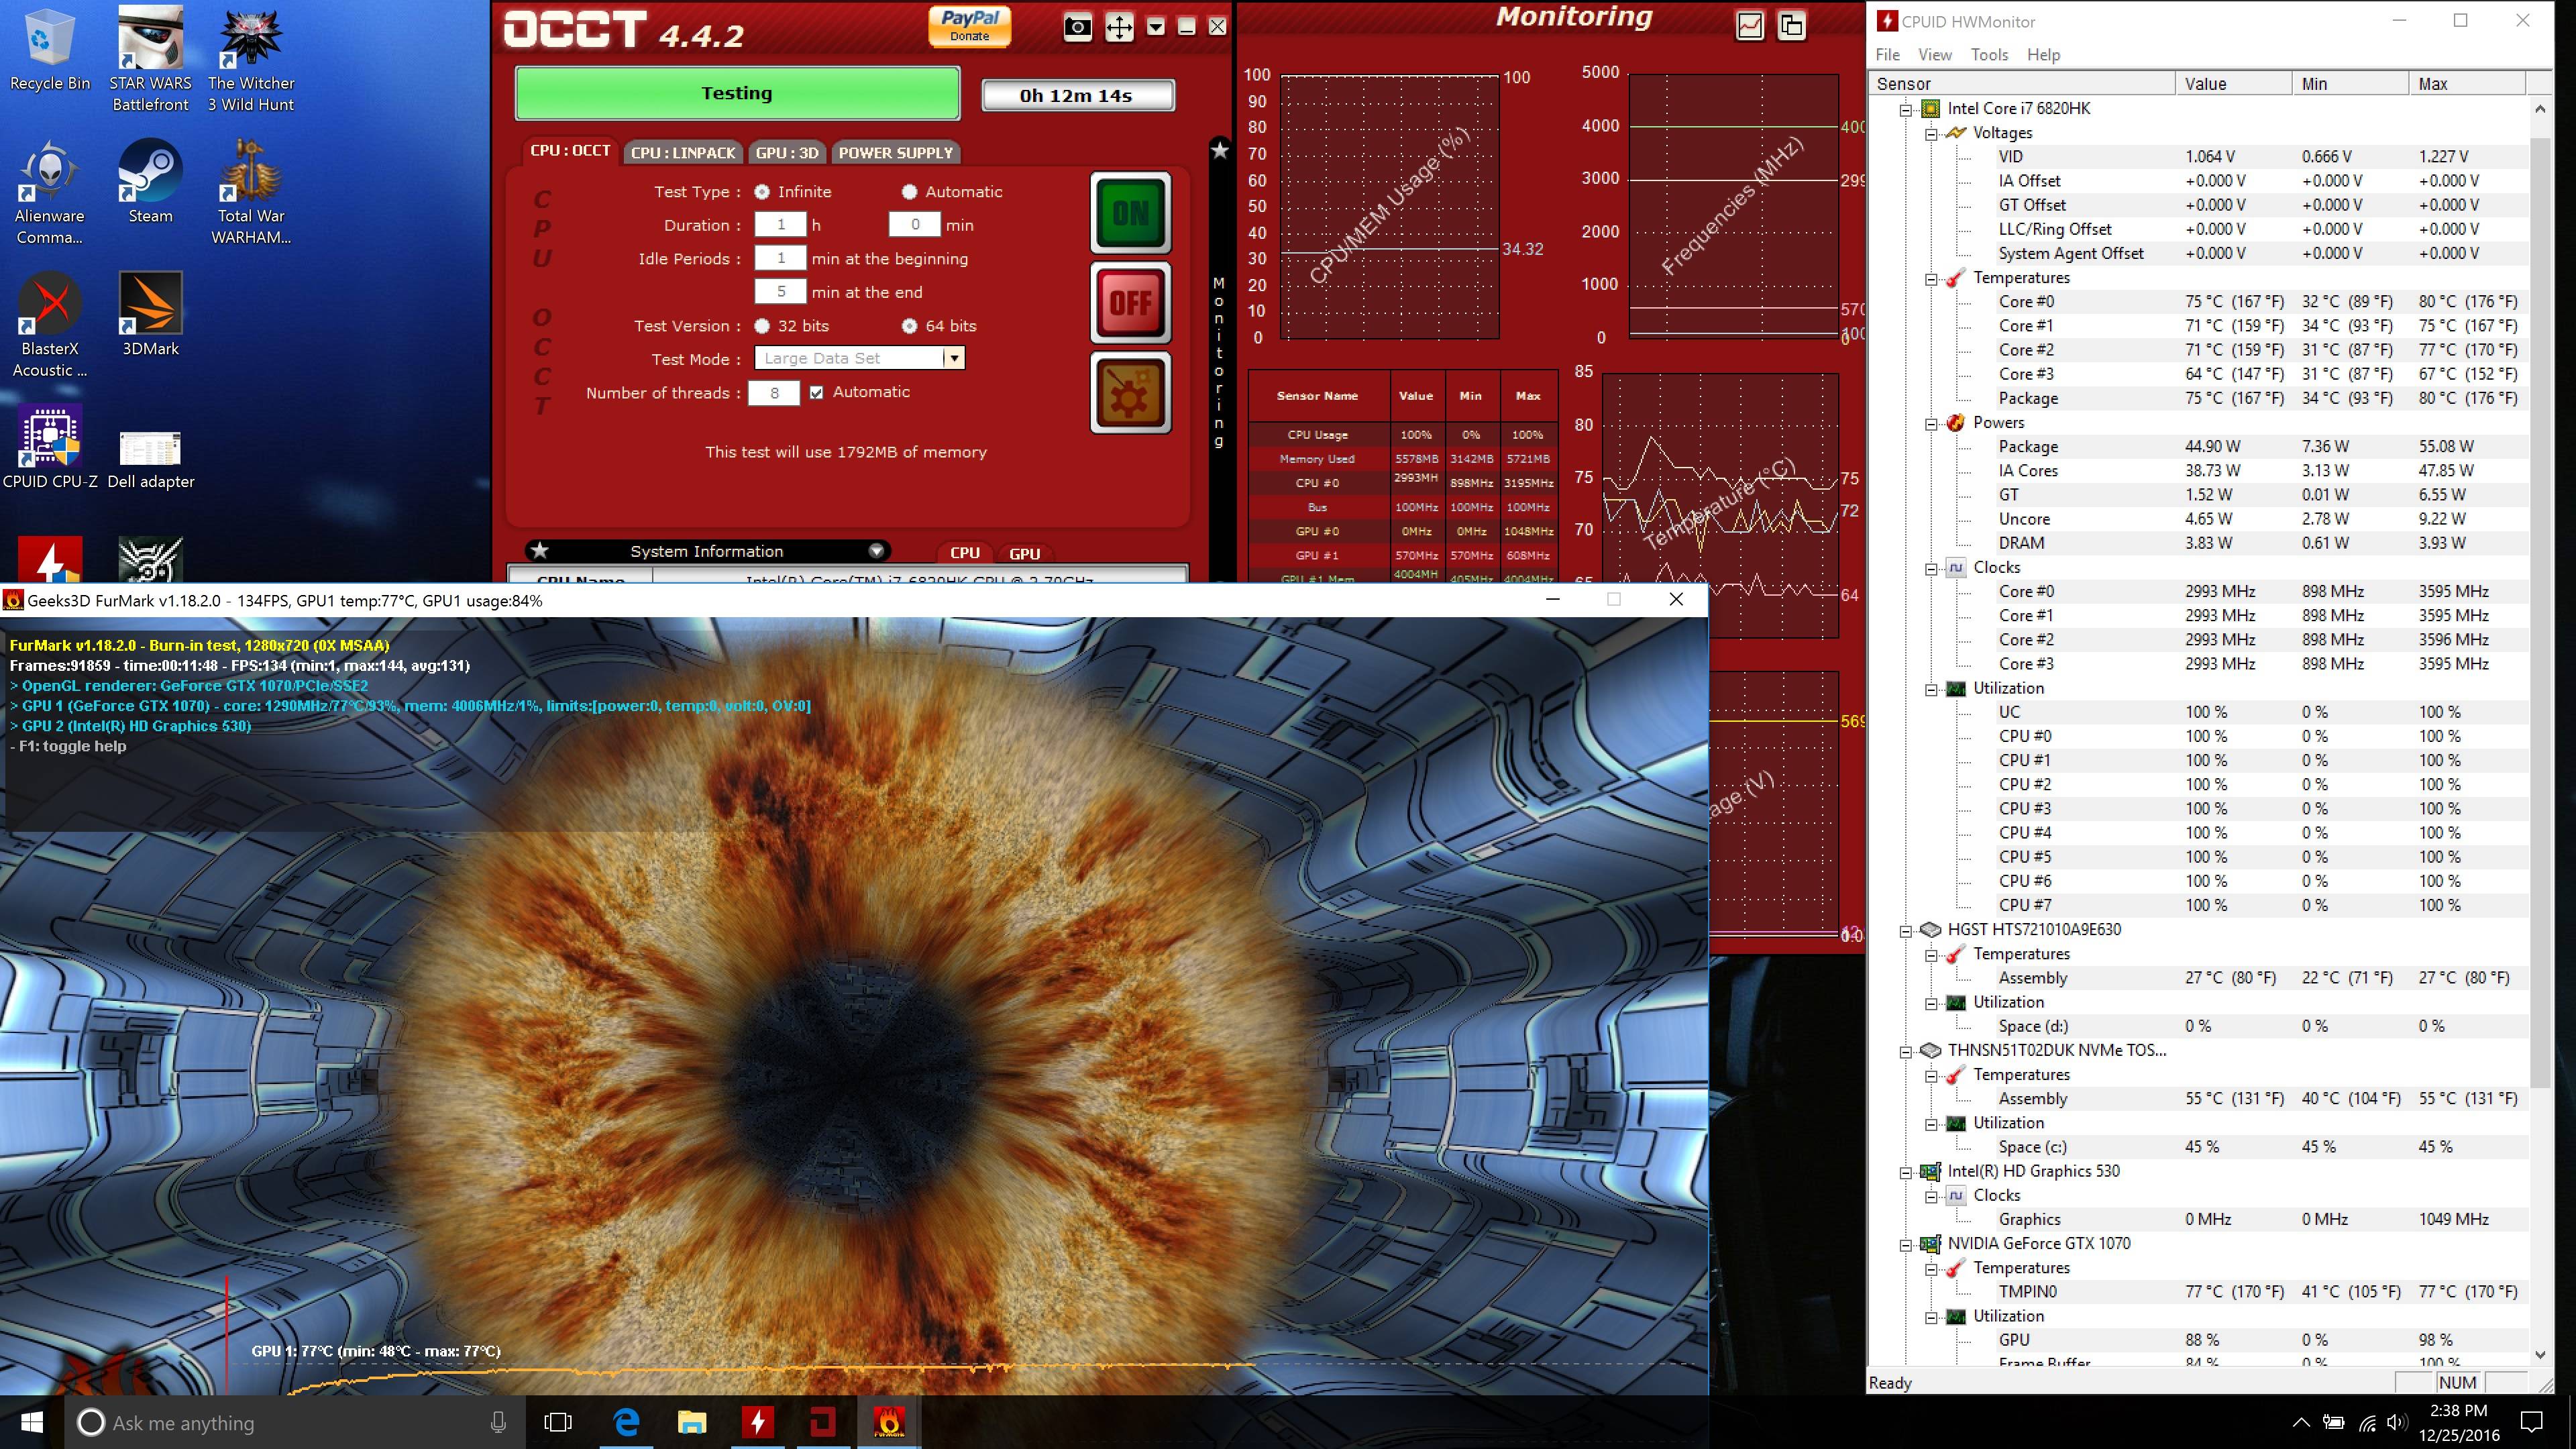
Task: Open HWMonitor View menu
Action: tap(1934, 55)
